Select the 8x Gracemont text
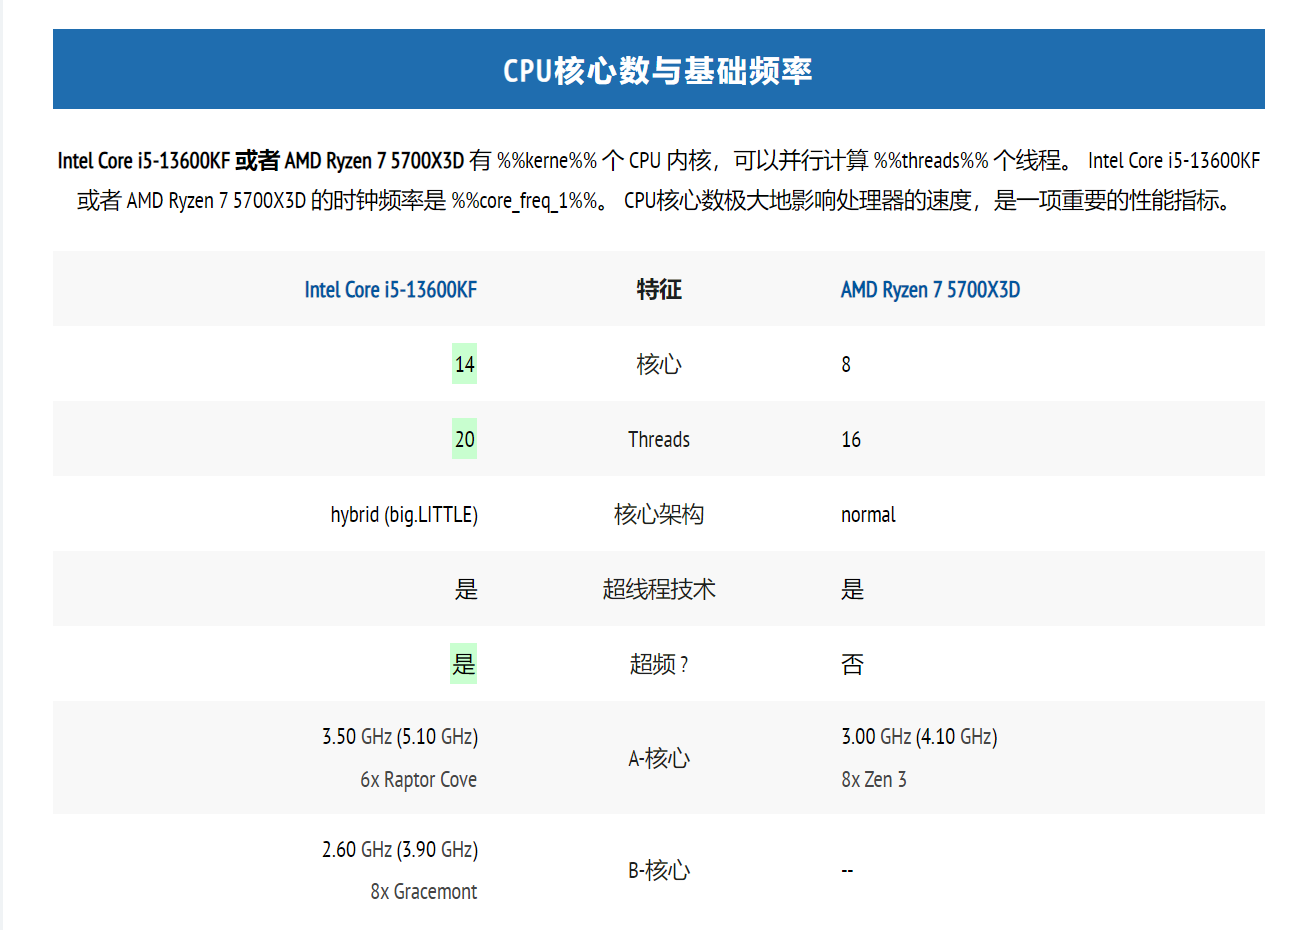Viewport: 1314px width, 930px height. point(423,891)
